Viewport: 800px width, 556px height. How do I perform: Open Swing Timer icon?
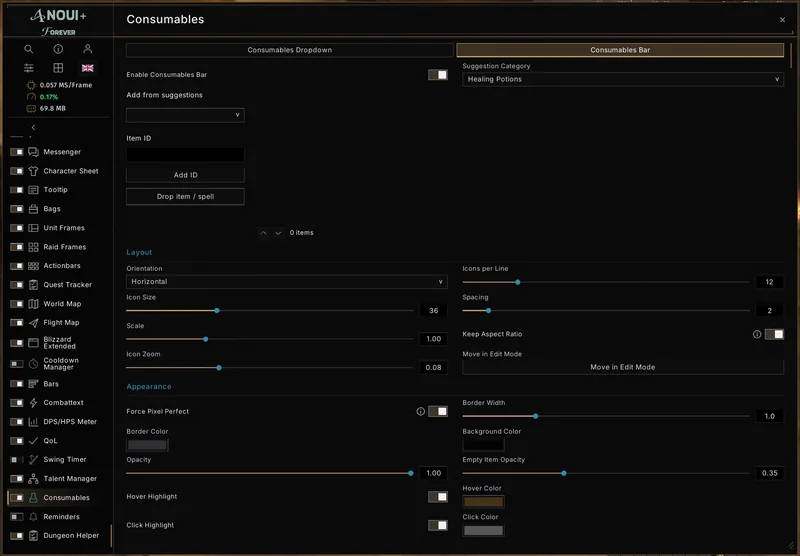pos(33,460)
